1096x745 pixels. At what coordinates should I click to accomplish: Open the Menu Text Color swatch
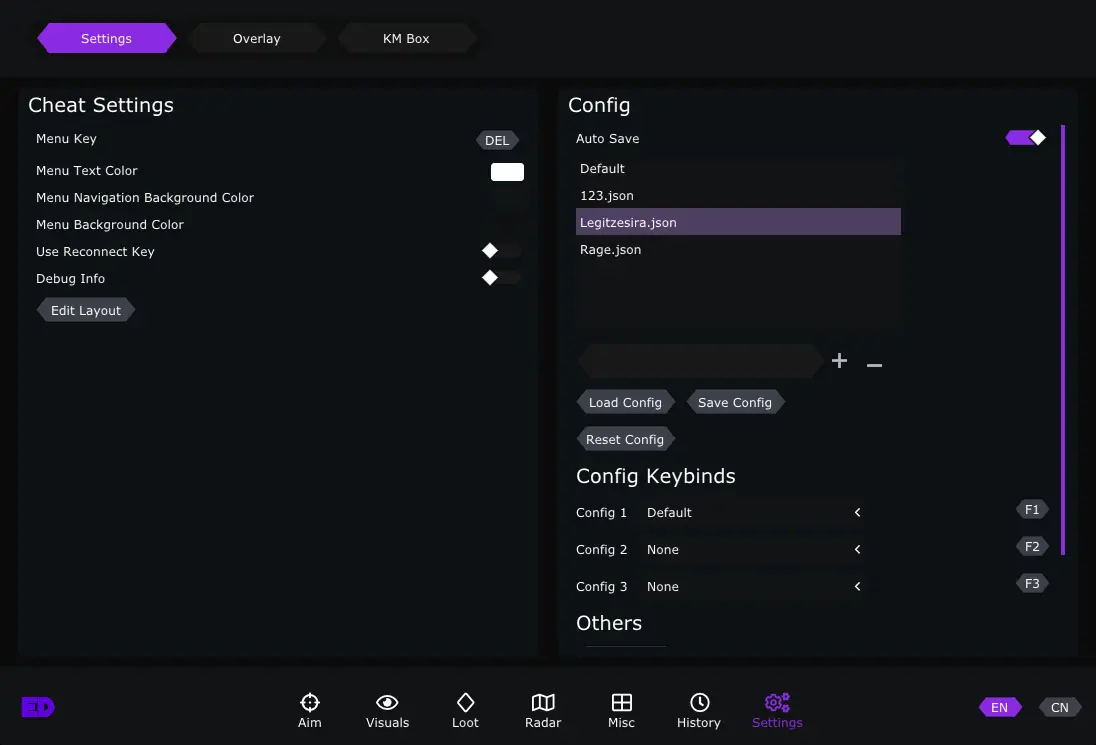[x=507, y=172]
